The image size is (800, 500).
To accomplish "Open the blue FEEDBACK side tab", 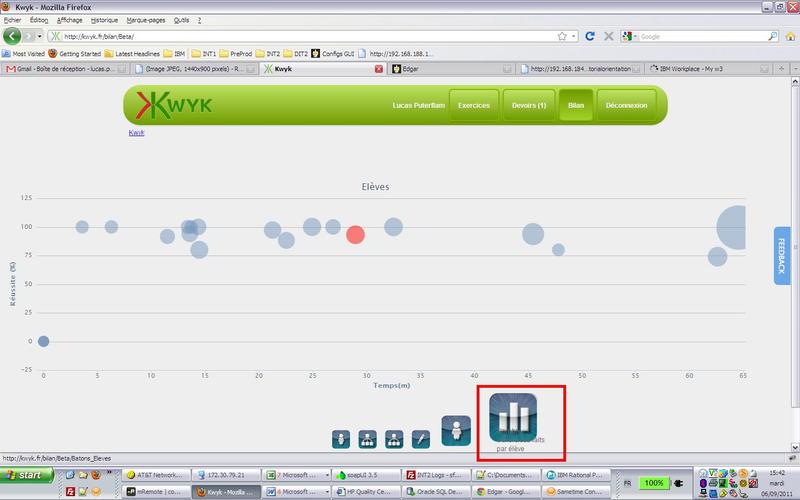I will click(x=782, y=256).
